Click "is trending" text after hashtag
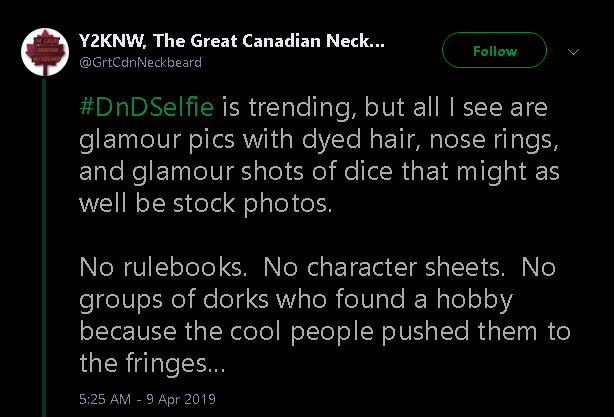This screenshot has height=417, width=614. 290,108
